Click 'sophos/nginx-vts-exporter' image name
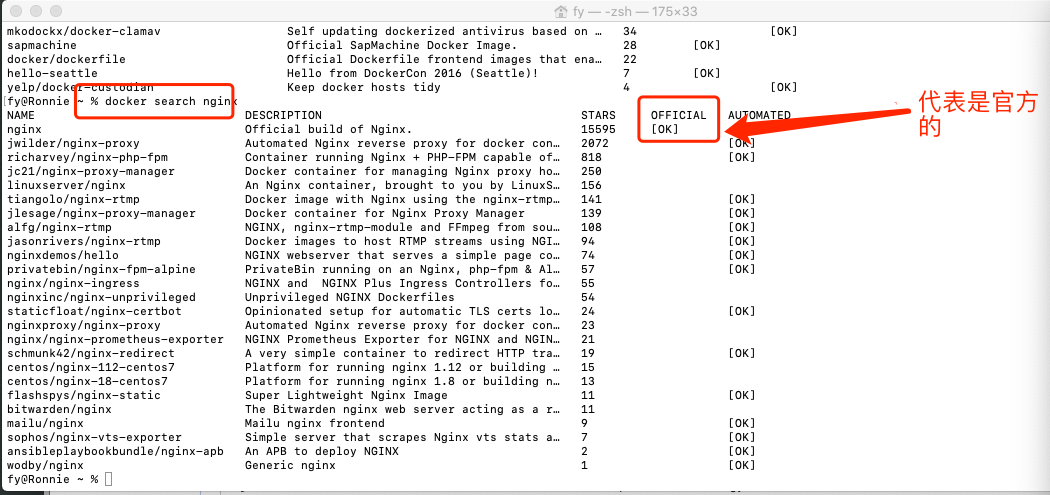The image size is (1050, 495). (x=94, y=437)
